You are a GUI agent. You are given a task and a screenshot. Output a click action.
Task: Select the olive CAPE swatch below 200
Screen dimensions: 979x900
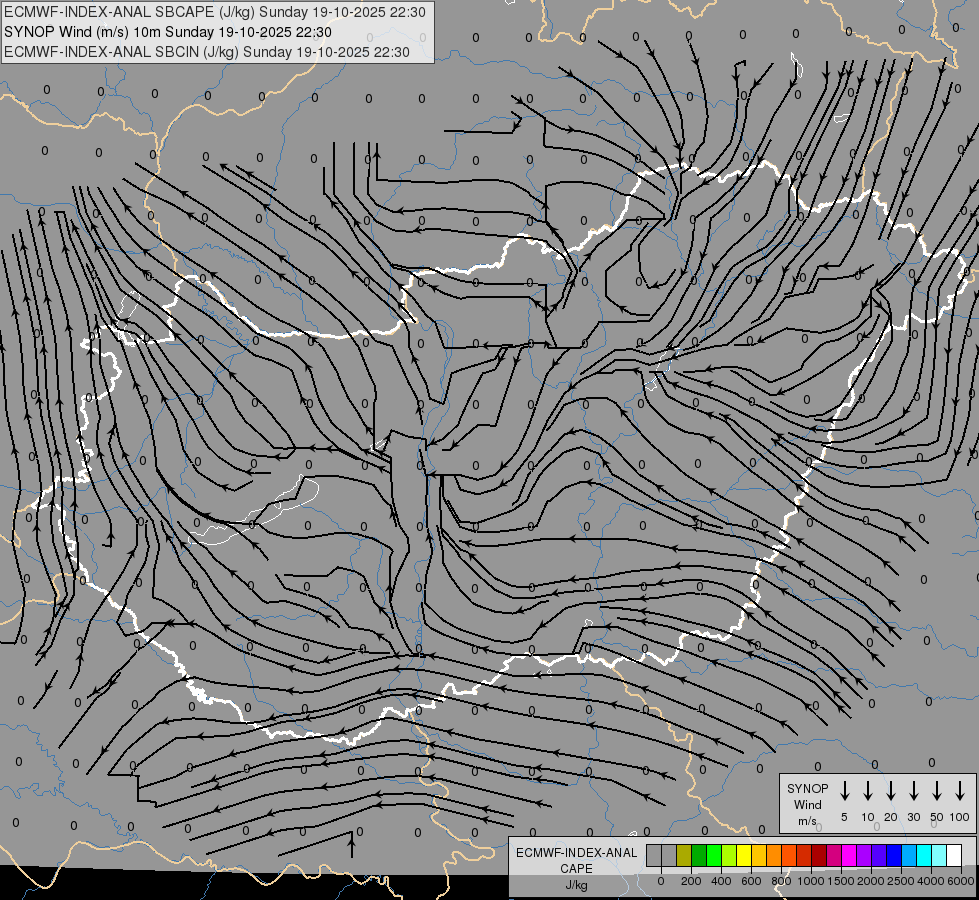(x=684, y=856)
